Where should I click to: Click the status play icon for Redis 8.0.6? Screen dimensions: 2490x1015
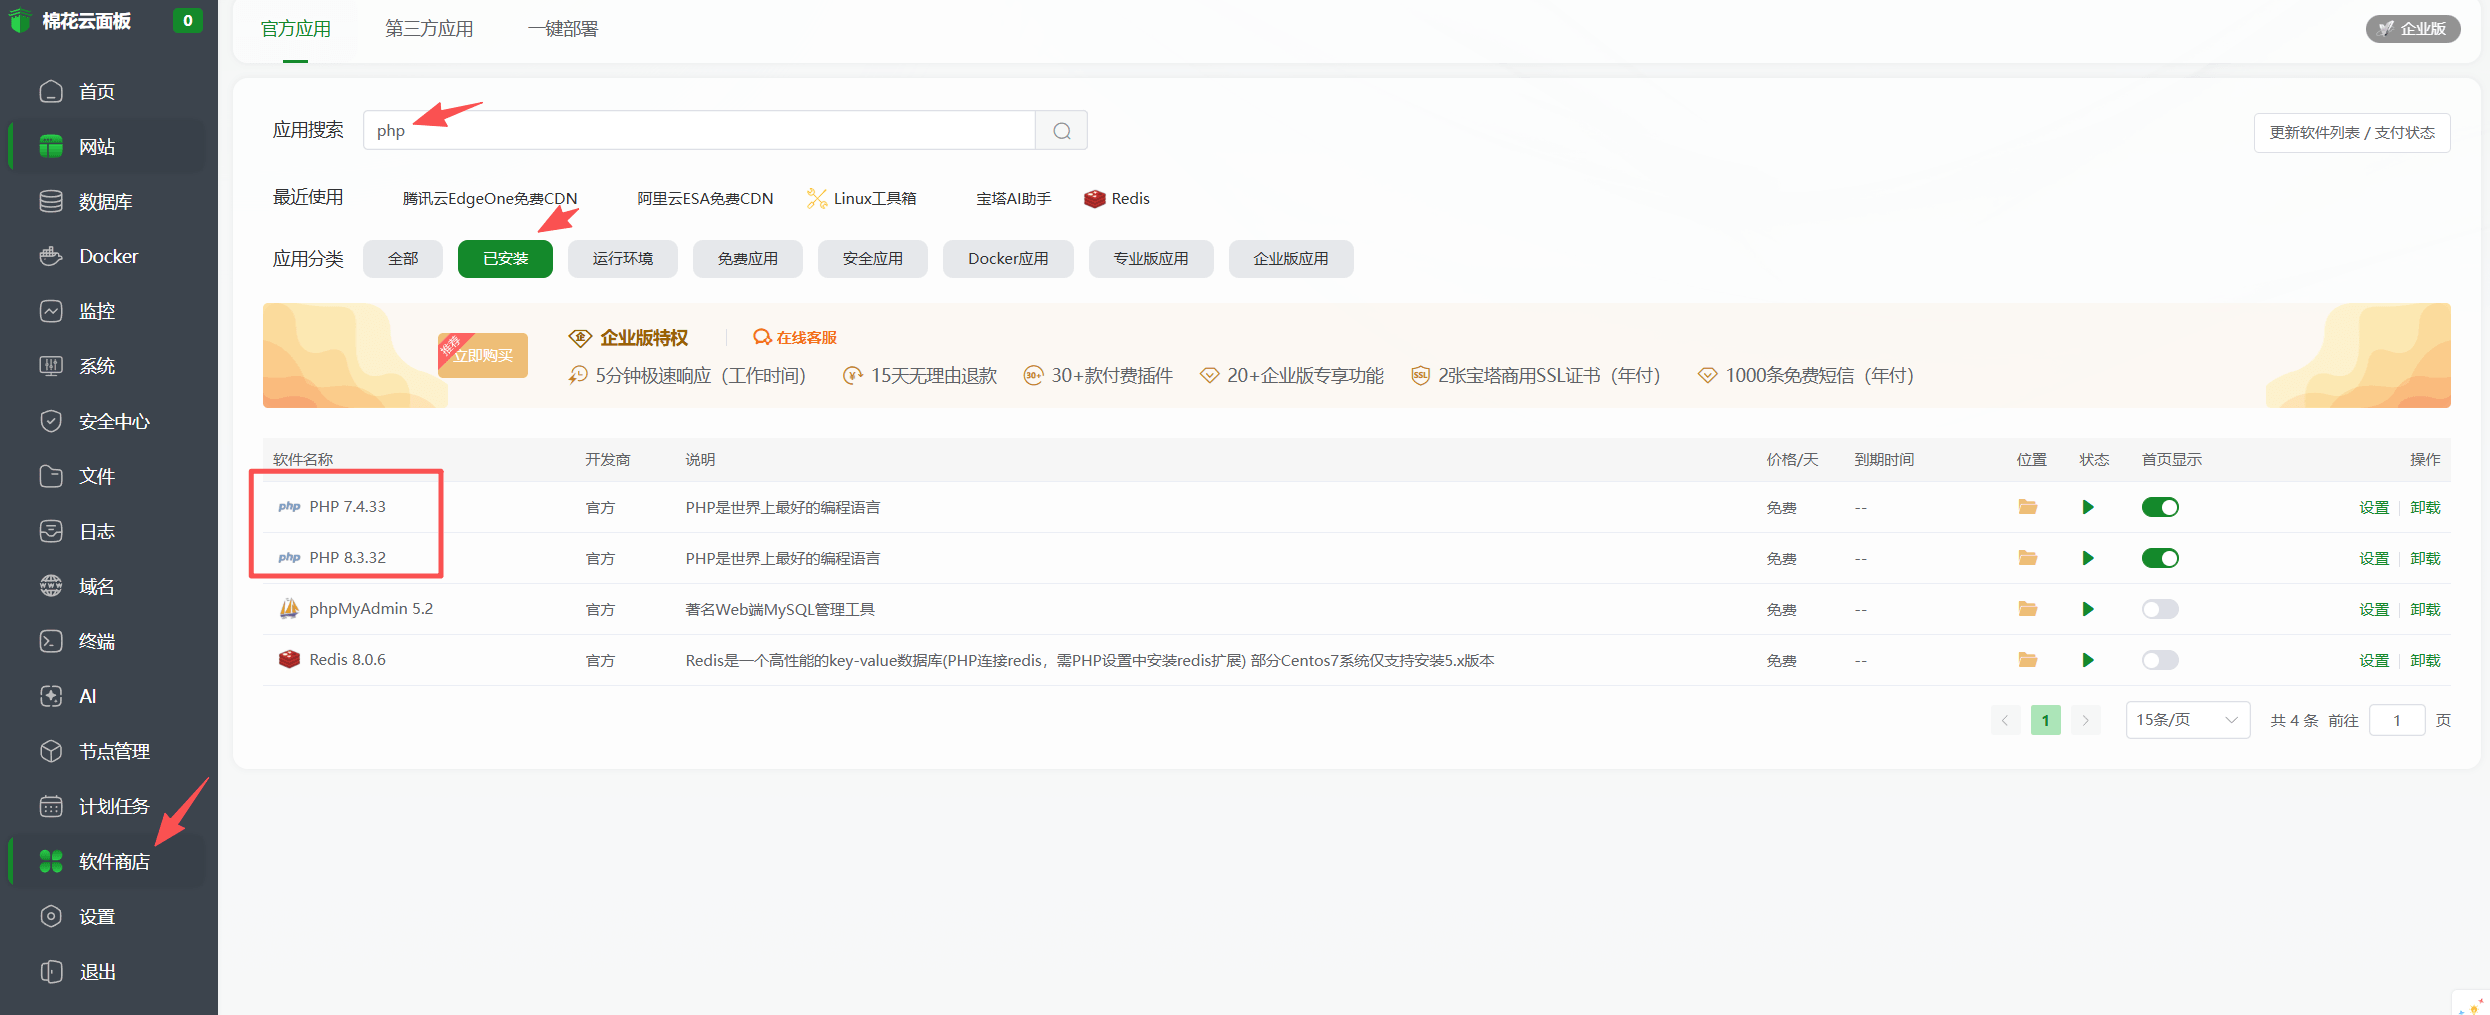2088,660
